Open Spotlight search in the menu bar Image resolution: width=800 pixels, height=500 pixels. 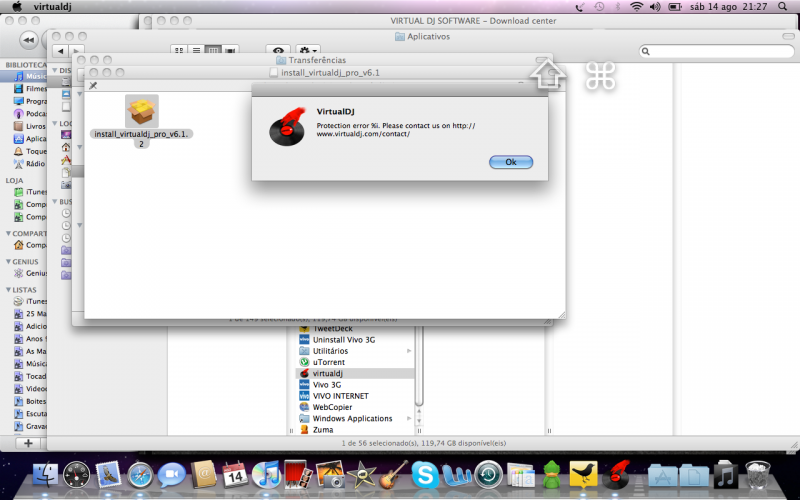point(783,7)
